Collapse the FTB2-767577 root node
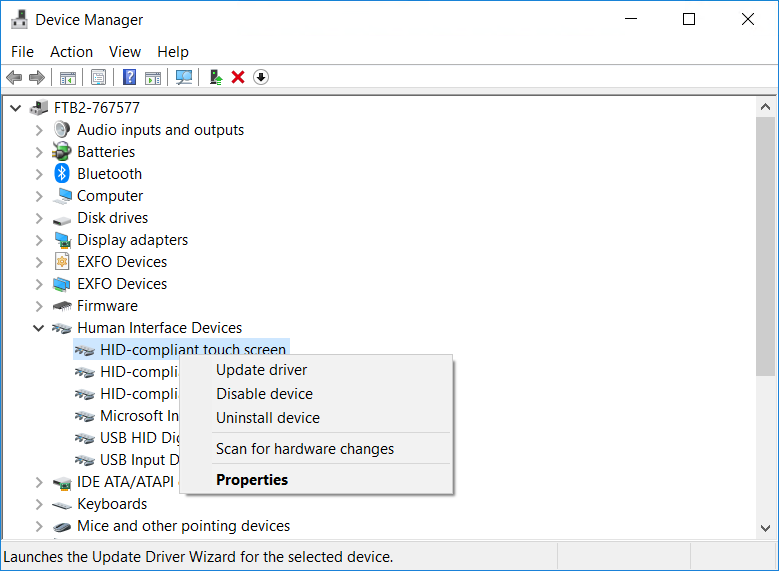 click(x=16, y=108)
